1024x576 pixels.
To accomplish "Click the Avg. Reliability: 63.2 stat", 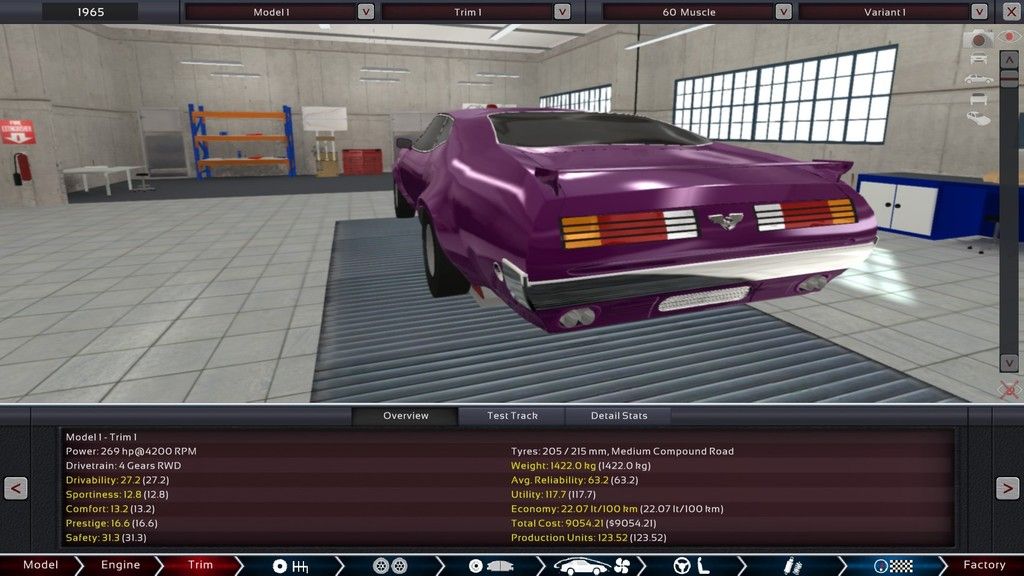I will [x=575, y=480].
